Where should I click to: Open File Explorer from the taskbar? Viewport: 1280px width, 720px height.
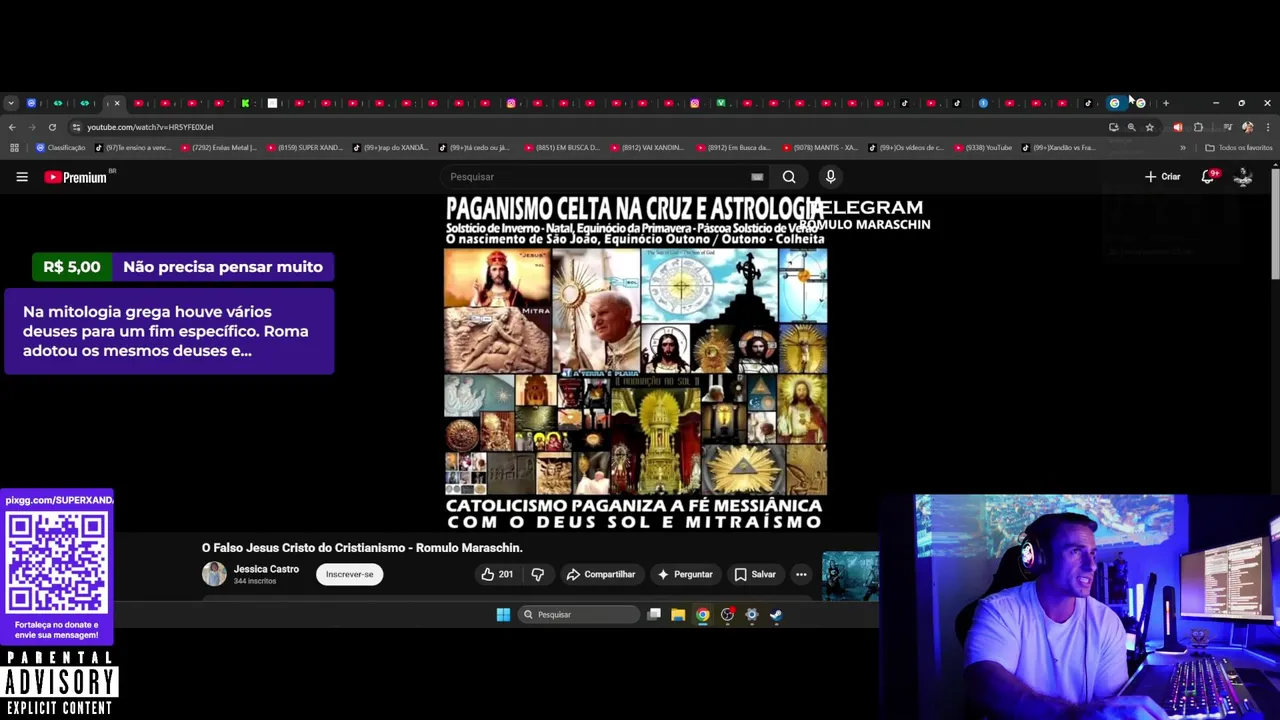click(x=678, y=615)
